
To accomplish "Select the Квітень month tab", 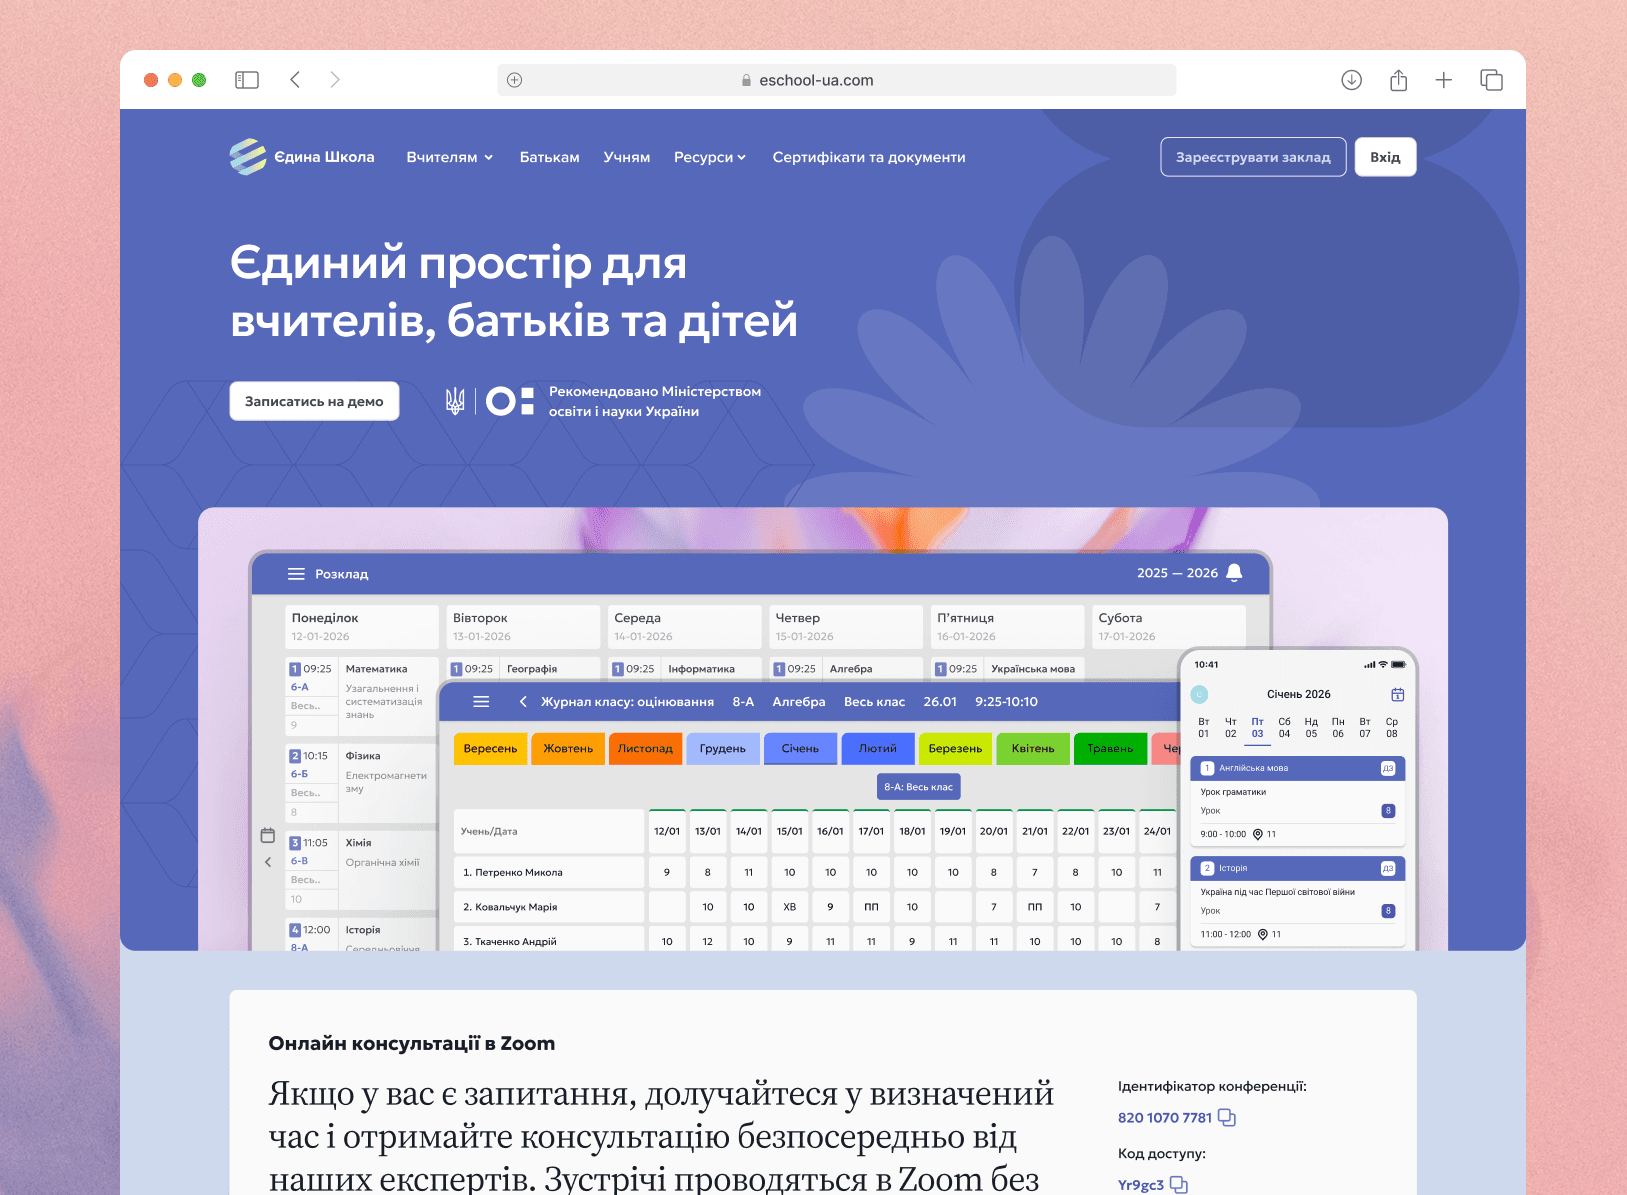I will (x=1033, y=748).
